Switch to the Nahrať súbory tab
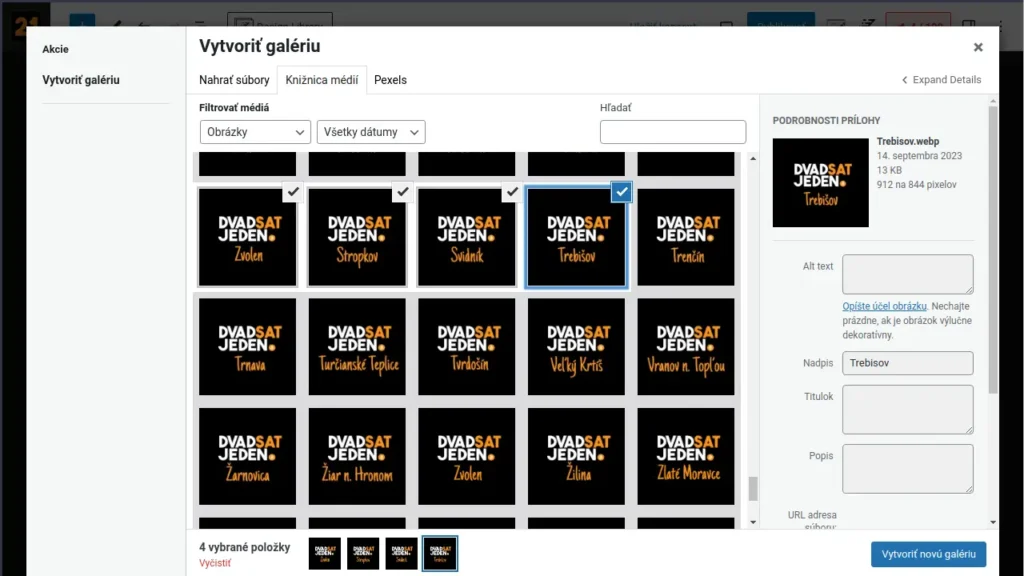 234,80
